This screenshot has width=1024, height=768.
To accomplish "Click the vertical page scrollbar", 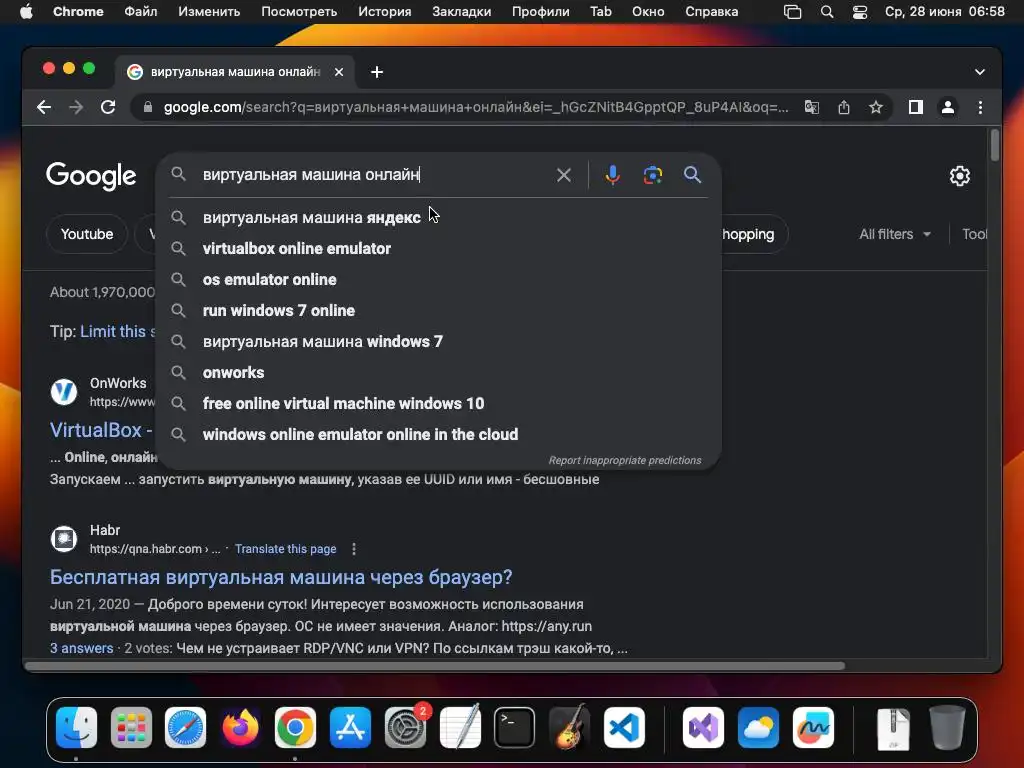I will [x=995, y=145].
